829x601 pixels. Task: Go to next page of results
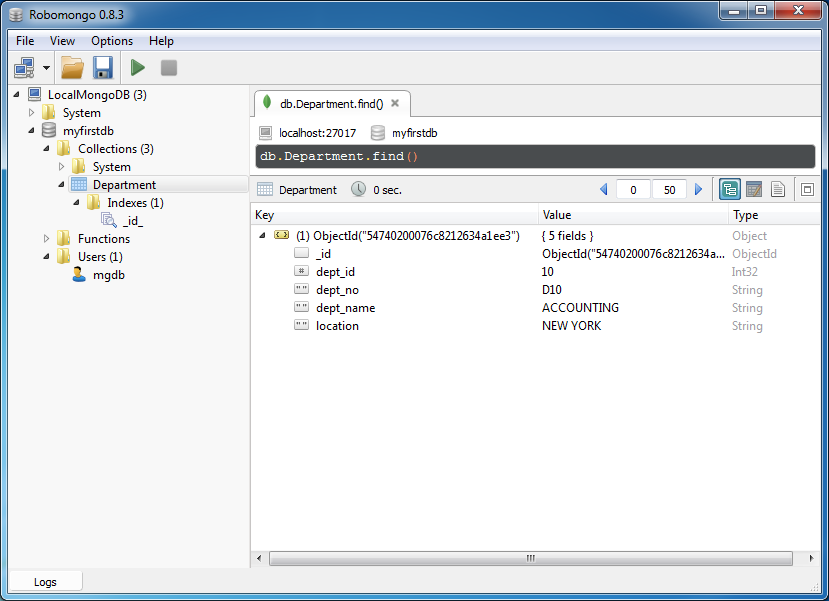pyautogui.click(x=698, y=189)
